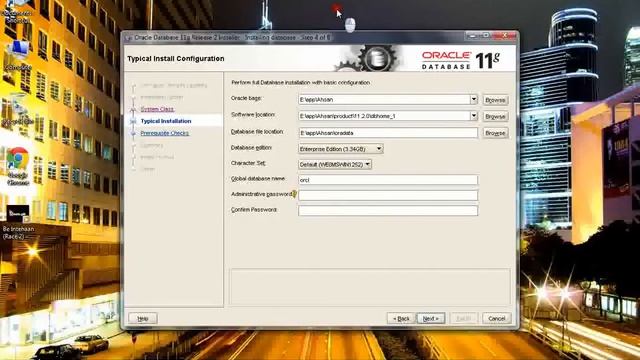
Task: Select Be Intehaan (Race 2) desktop file
Action: coord(18,222)
